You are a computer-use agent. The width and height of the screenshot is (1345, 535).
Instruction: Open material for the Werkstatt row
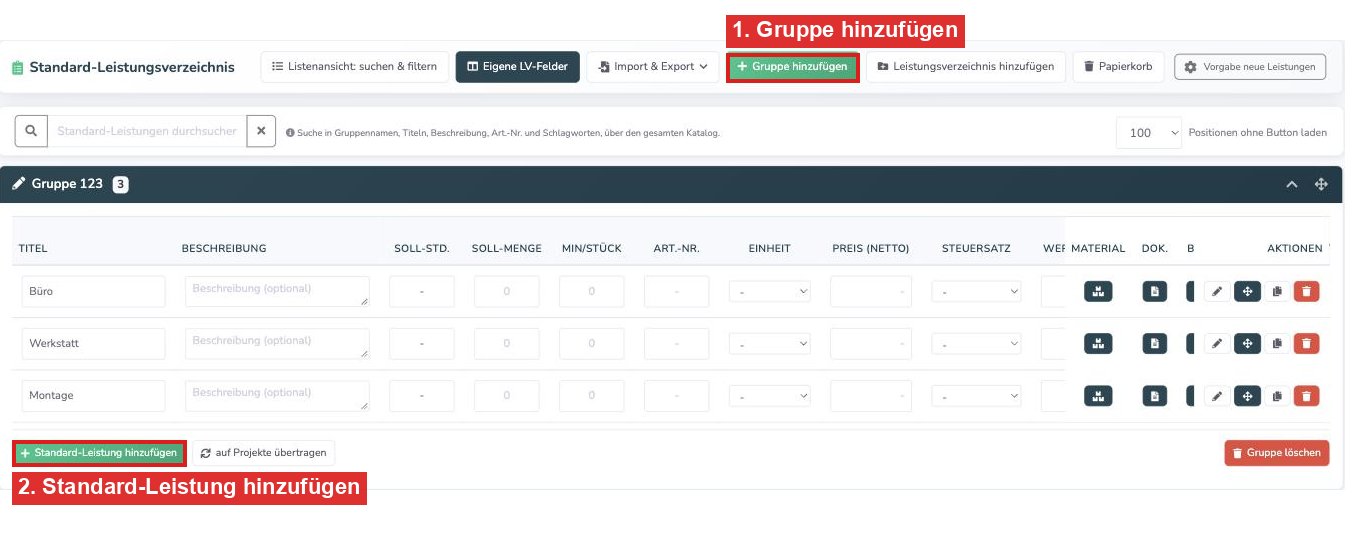point(1098,343)
